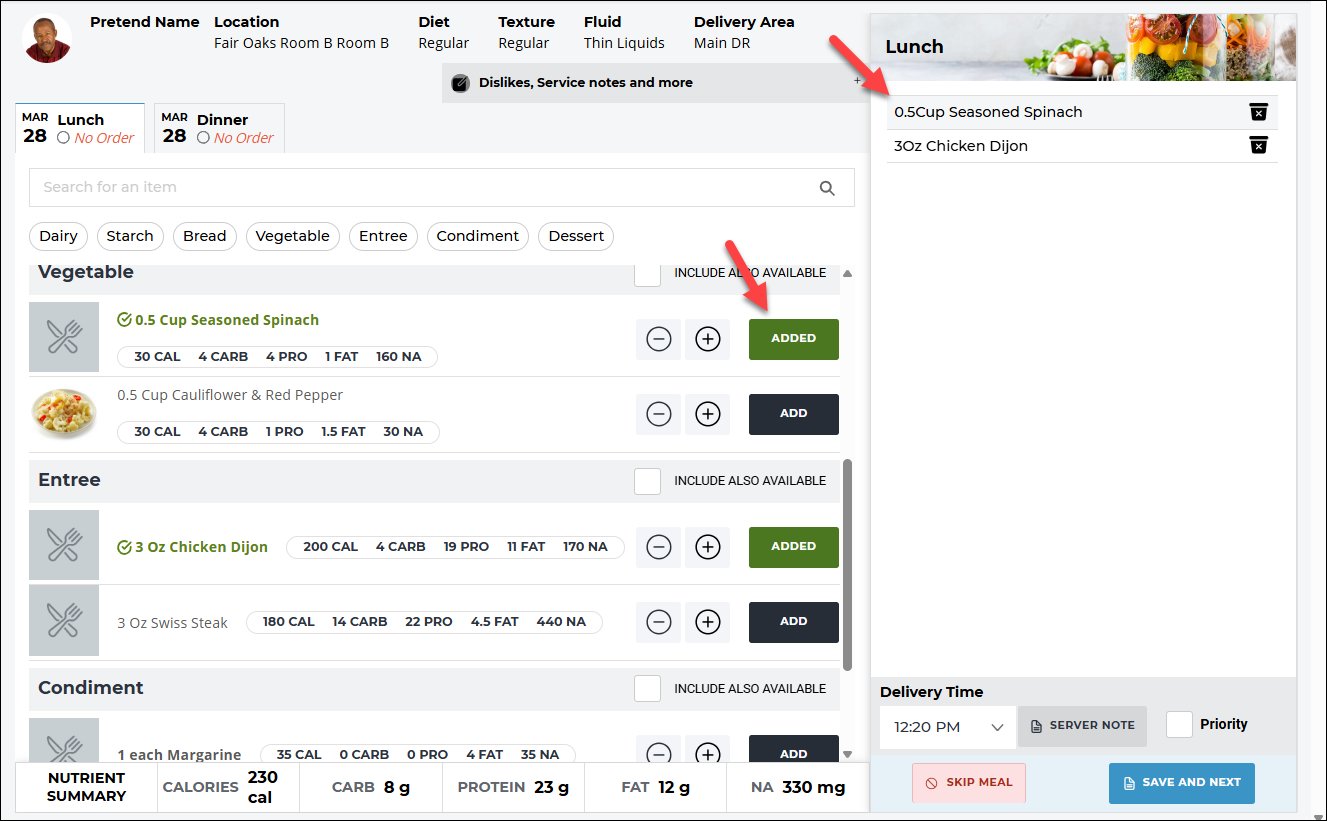Filter items by Bread
The height and width of the screenshot is (821, 1327).
coord(205,236)
